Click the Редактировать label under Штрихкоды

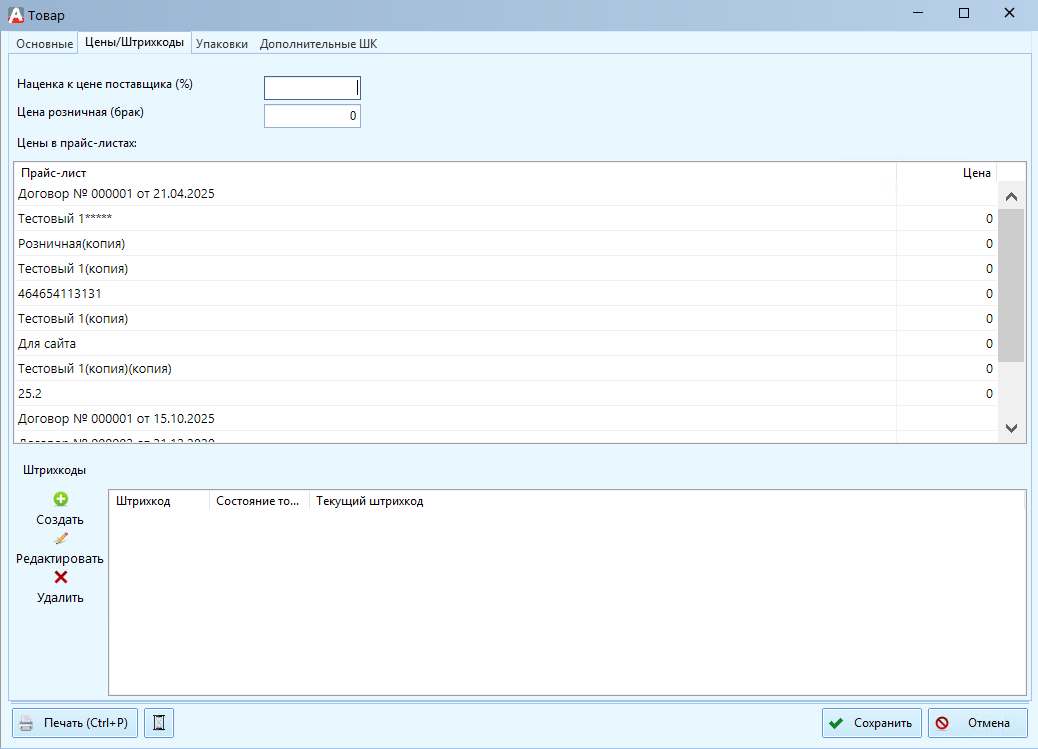coord(60,559)
